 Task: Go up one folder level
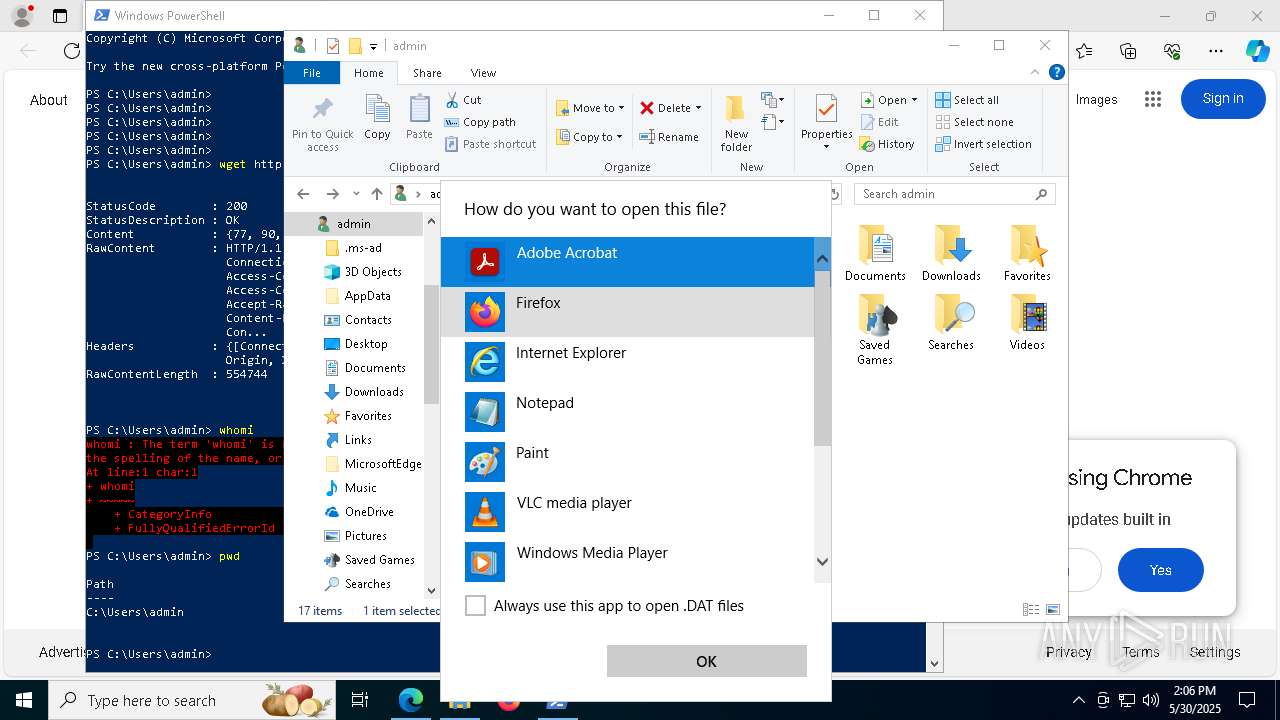376,194
